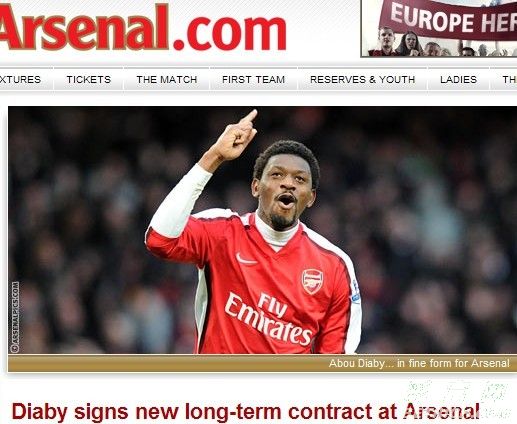Viewport: 517px width, 424px height.
Task: Click the gold photo caption bar
Action: point(263,363)
